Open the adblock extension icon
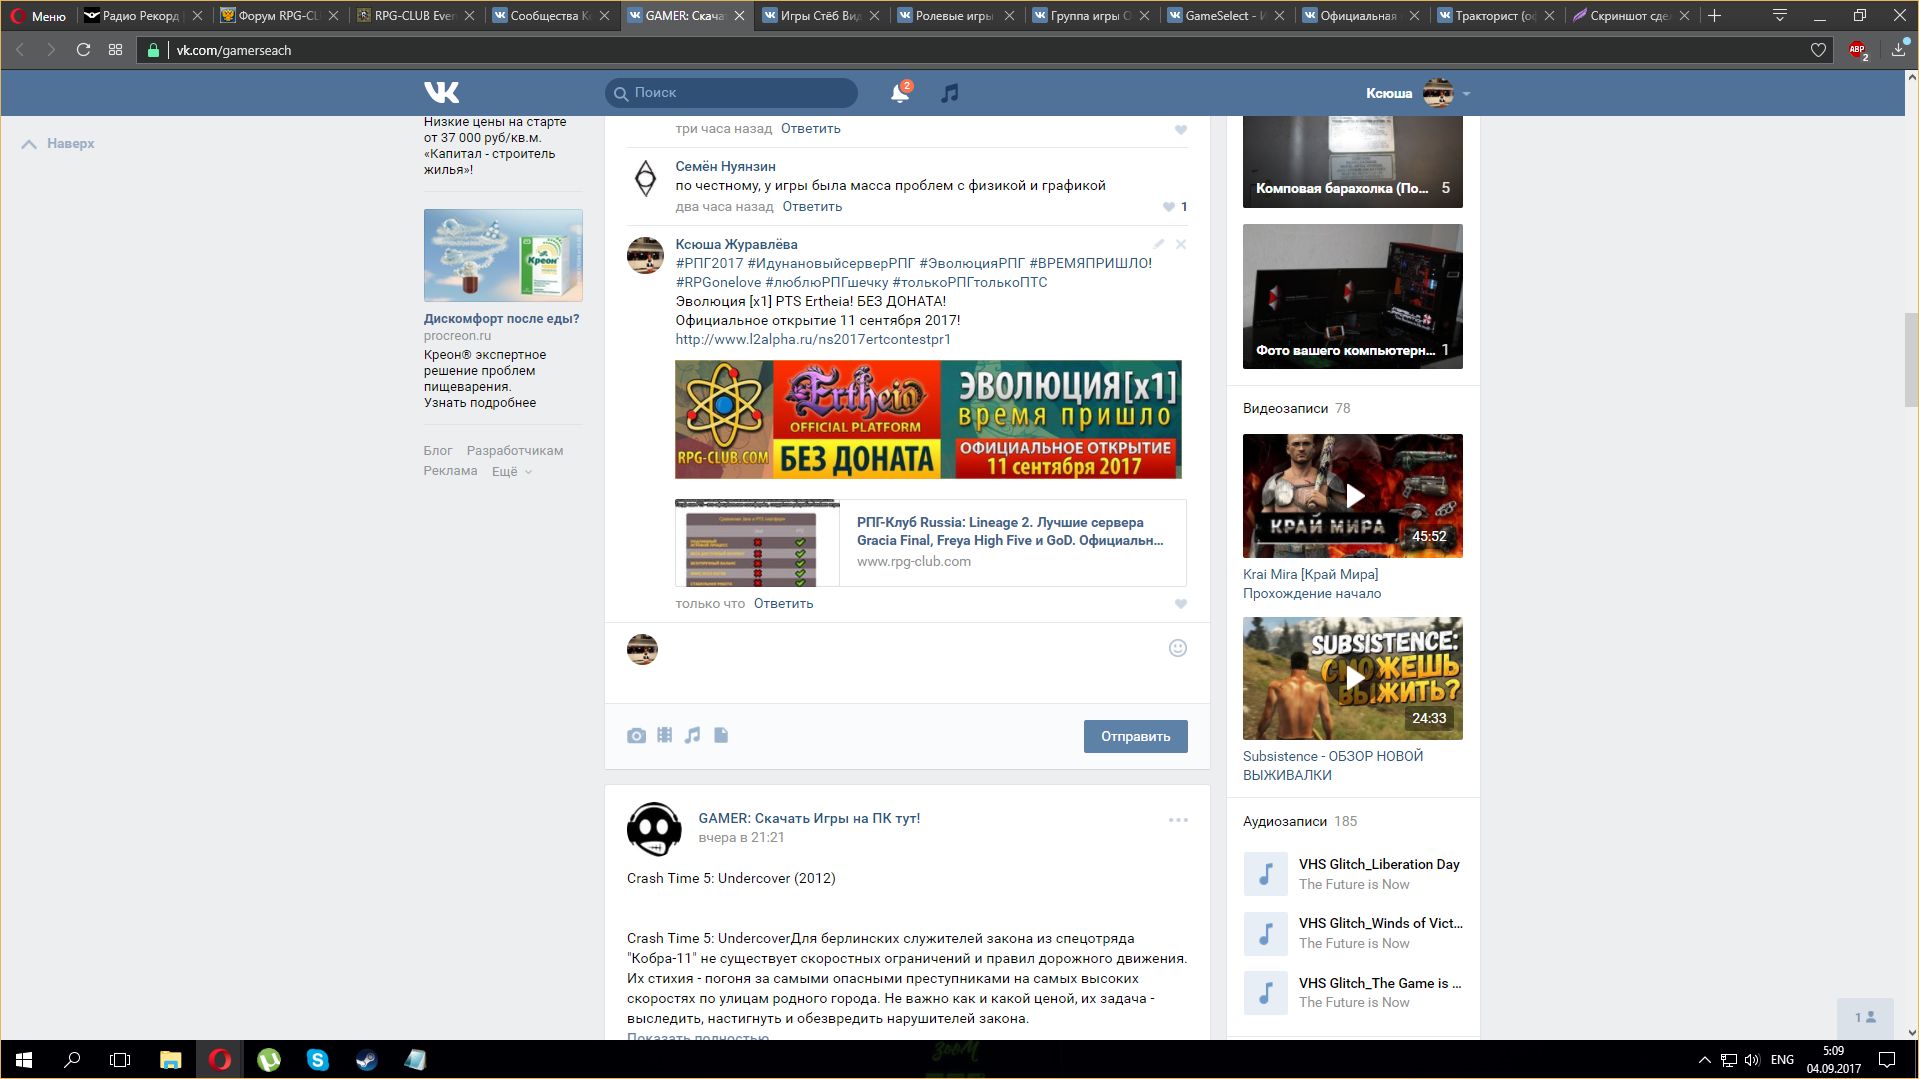The width and height of the screenshot is (1919, 1079). (x=1858, y=50)
